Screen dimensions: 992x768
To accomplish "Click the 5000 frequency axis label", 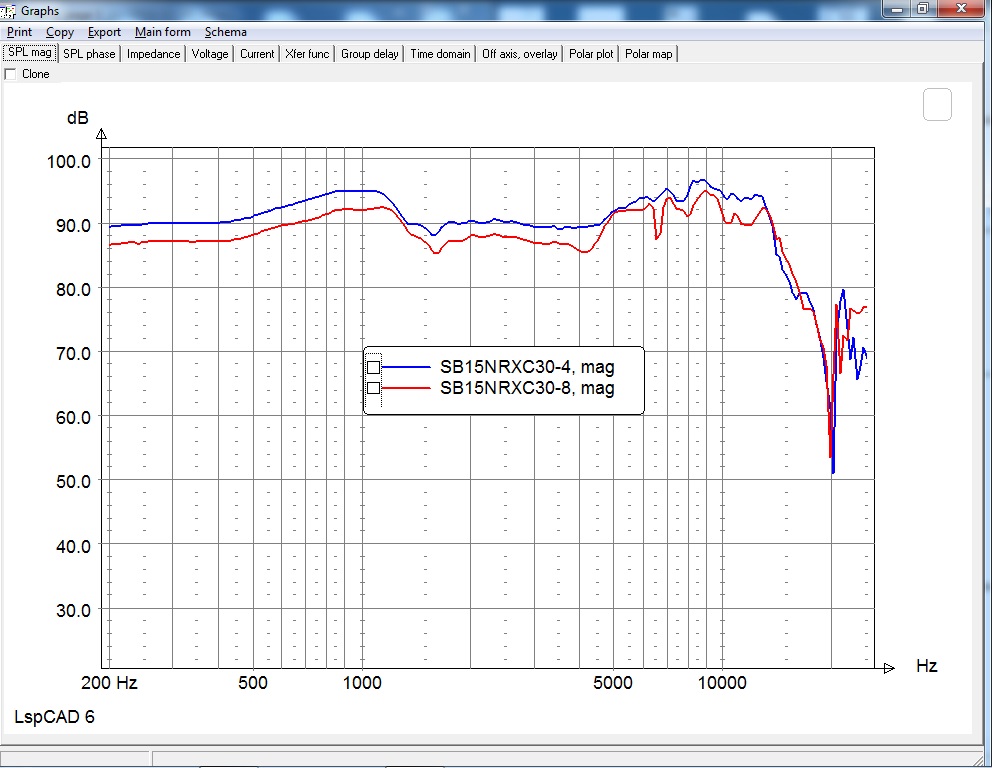I will pyautogui.click(x=612, y=683).
